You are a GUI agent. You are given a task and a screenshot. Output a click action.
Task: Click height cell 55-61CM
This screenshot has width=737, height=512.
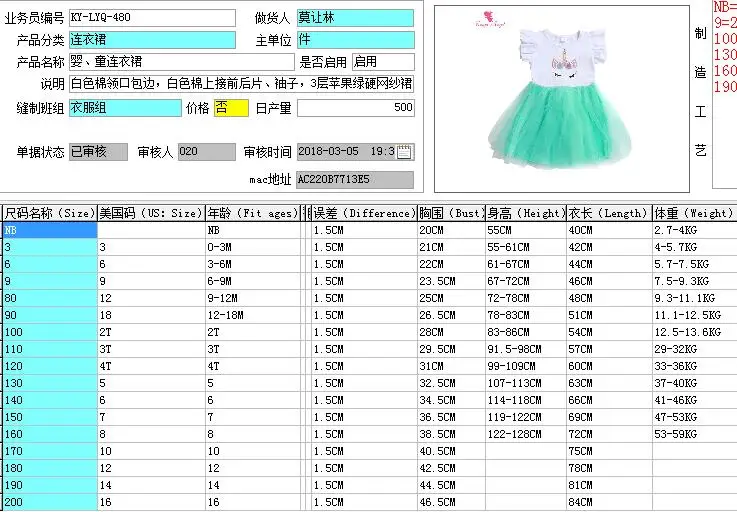526,247
